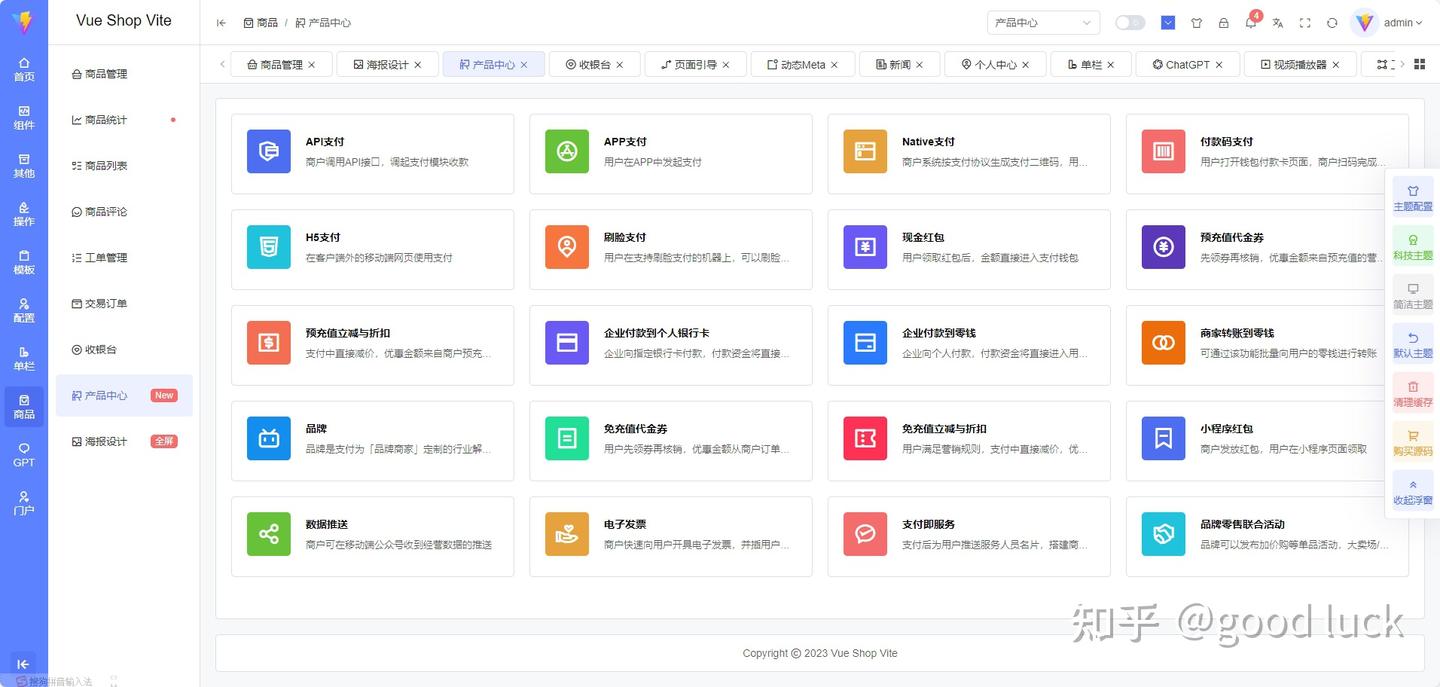The height and width of the screenshot is (687, 1440).
Task: Open the notification bell
Action: tap(1250, 23)
